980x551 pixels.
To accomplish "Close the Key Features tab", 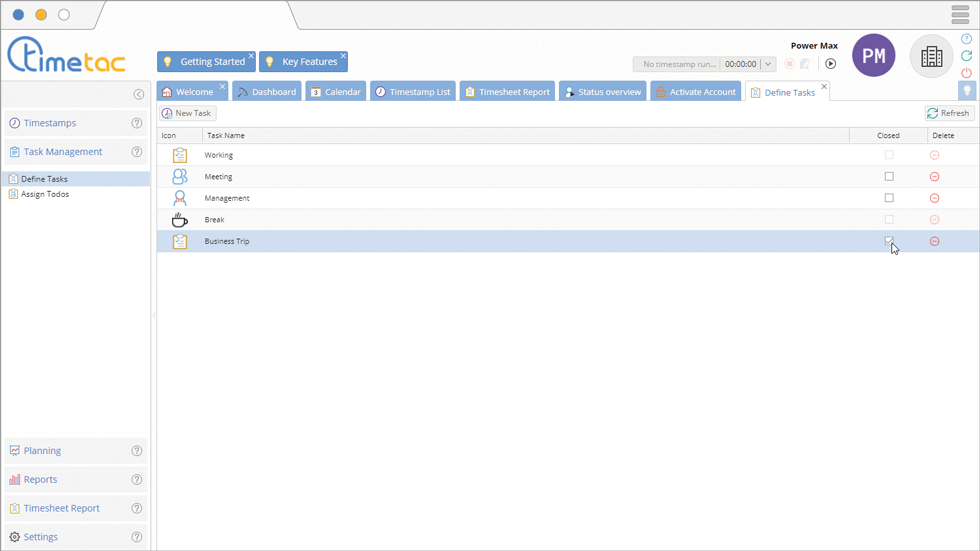I will pos(343,56).
